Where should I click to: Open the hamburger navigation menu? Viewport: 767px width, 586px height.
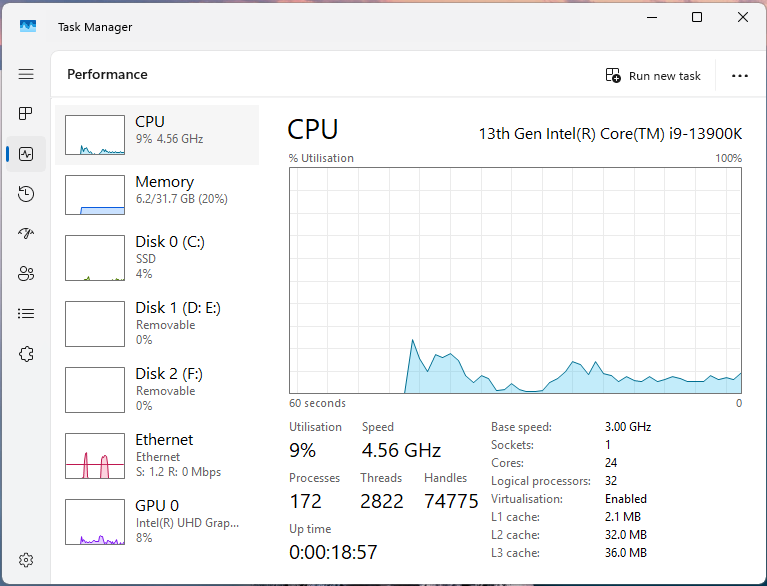26,74
